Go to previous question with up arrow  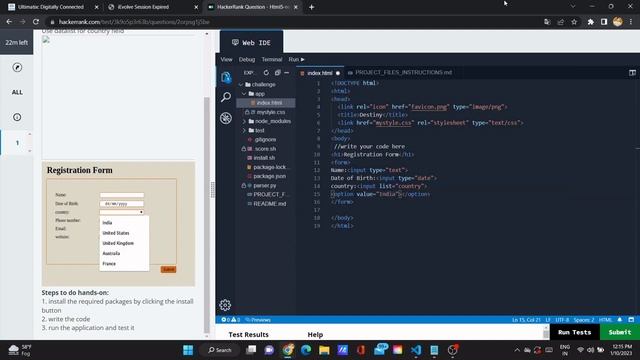coord(29,134)
